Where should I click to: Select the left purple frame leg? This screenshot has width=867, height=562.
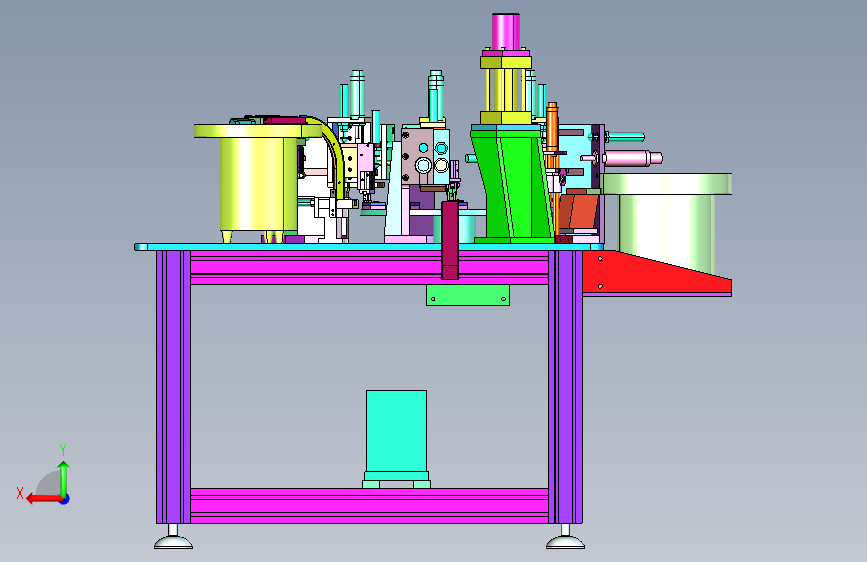tap(173, 387)
